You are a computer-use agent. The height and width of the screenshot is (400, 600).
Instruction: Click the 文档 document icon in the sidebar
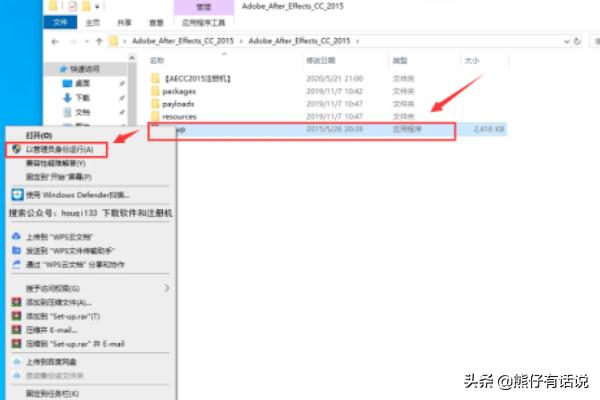(67, 112)
